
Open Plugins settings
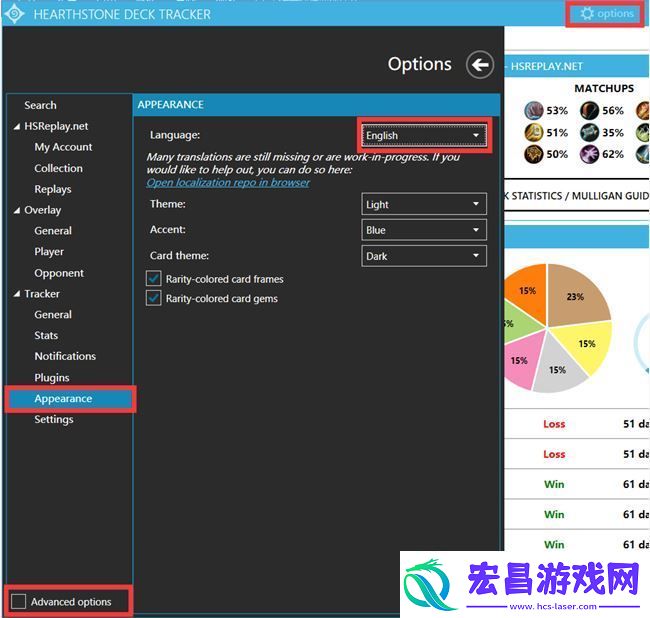click(x=52, y=378)
